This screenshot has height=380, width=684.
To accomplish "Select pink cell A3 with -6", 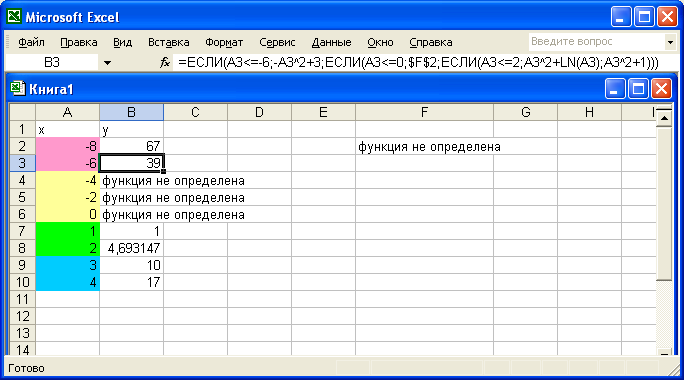I will pos(67,163).
